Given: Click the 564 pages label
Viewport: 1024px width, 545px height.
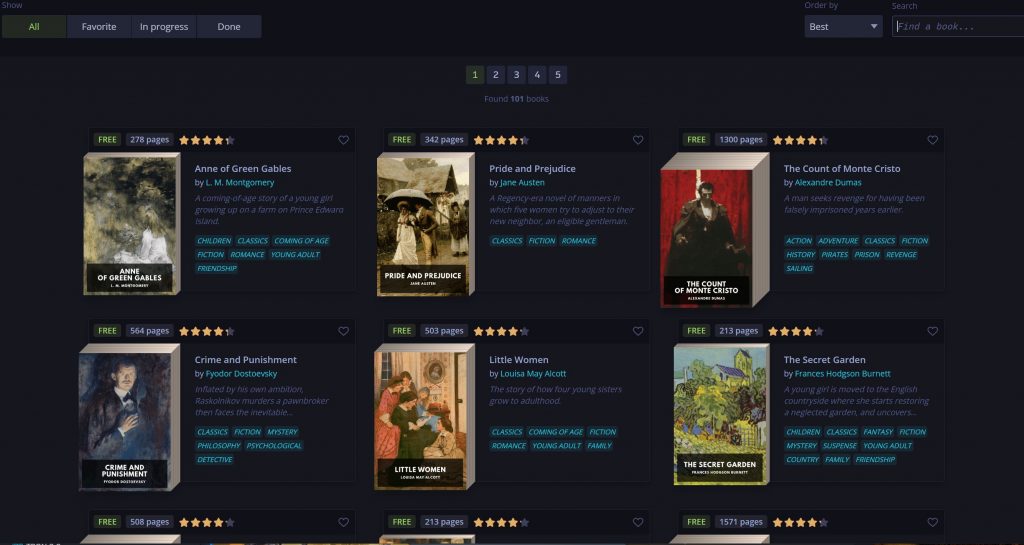Looking at the screenshot, I should pos(150,331).
